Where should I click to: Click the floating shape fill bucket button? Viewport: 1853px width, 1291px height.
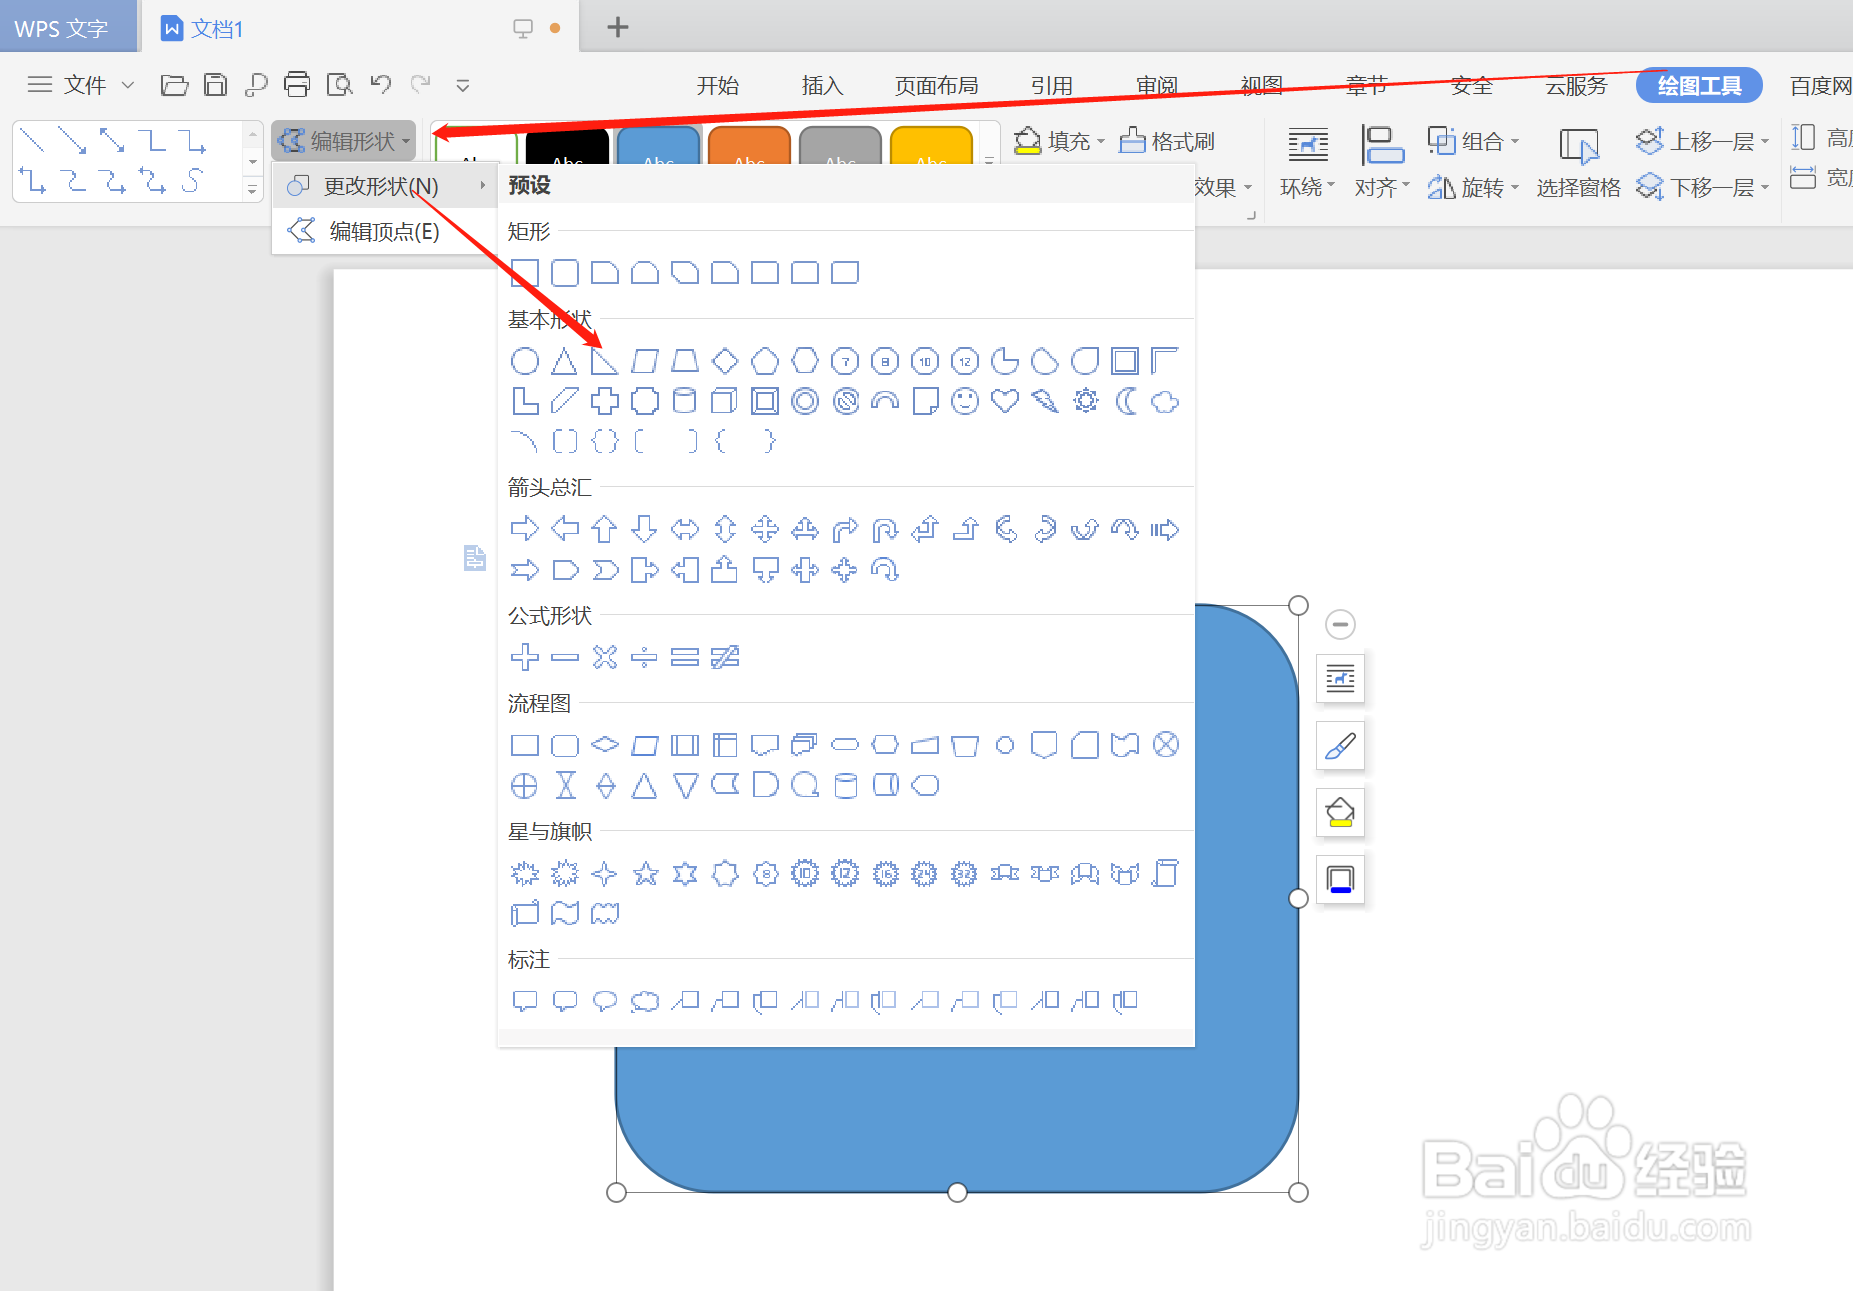click(1340, 812)
